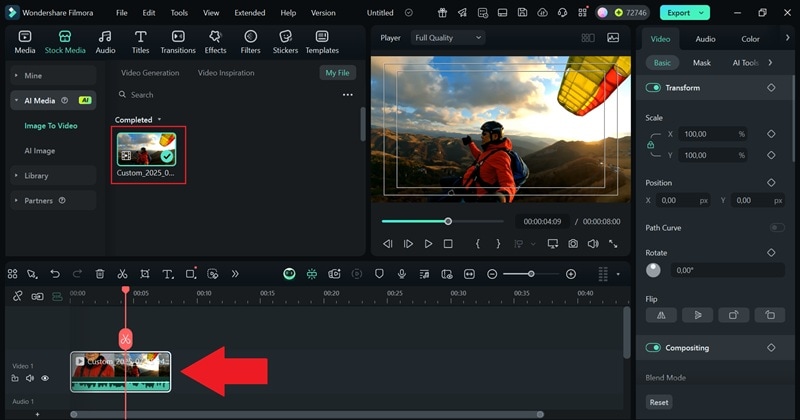Open the Export dropdown arrow
800x420 pixels.
[x=702, y=13]
